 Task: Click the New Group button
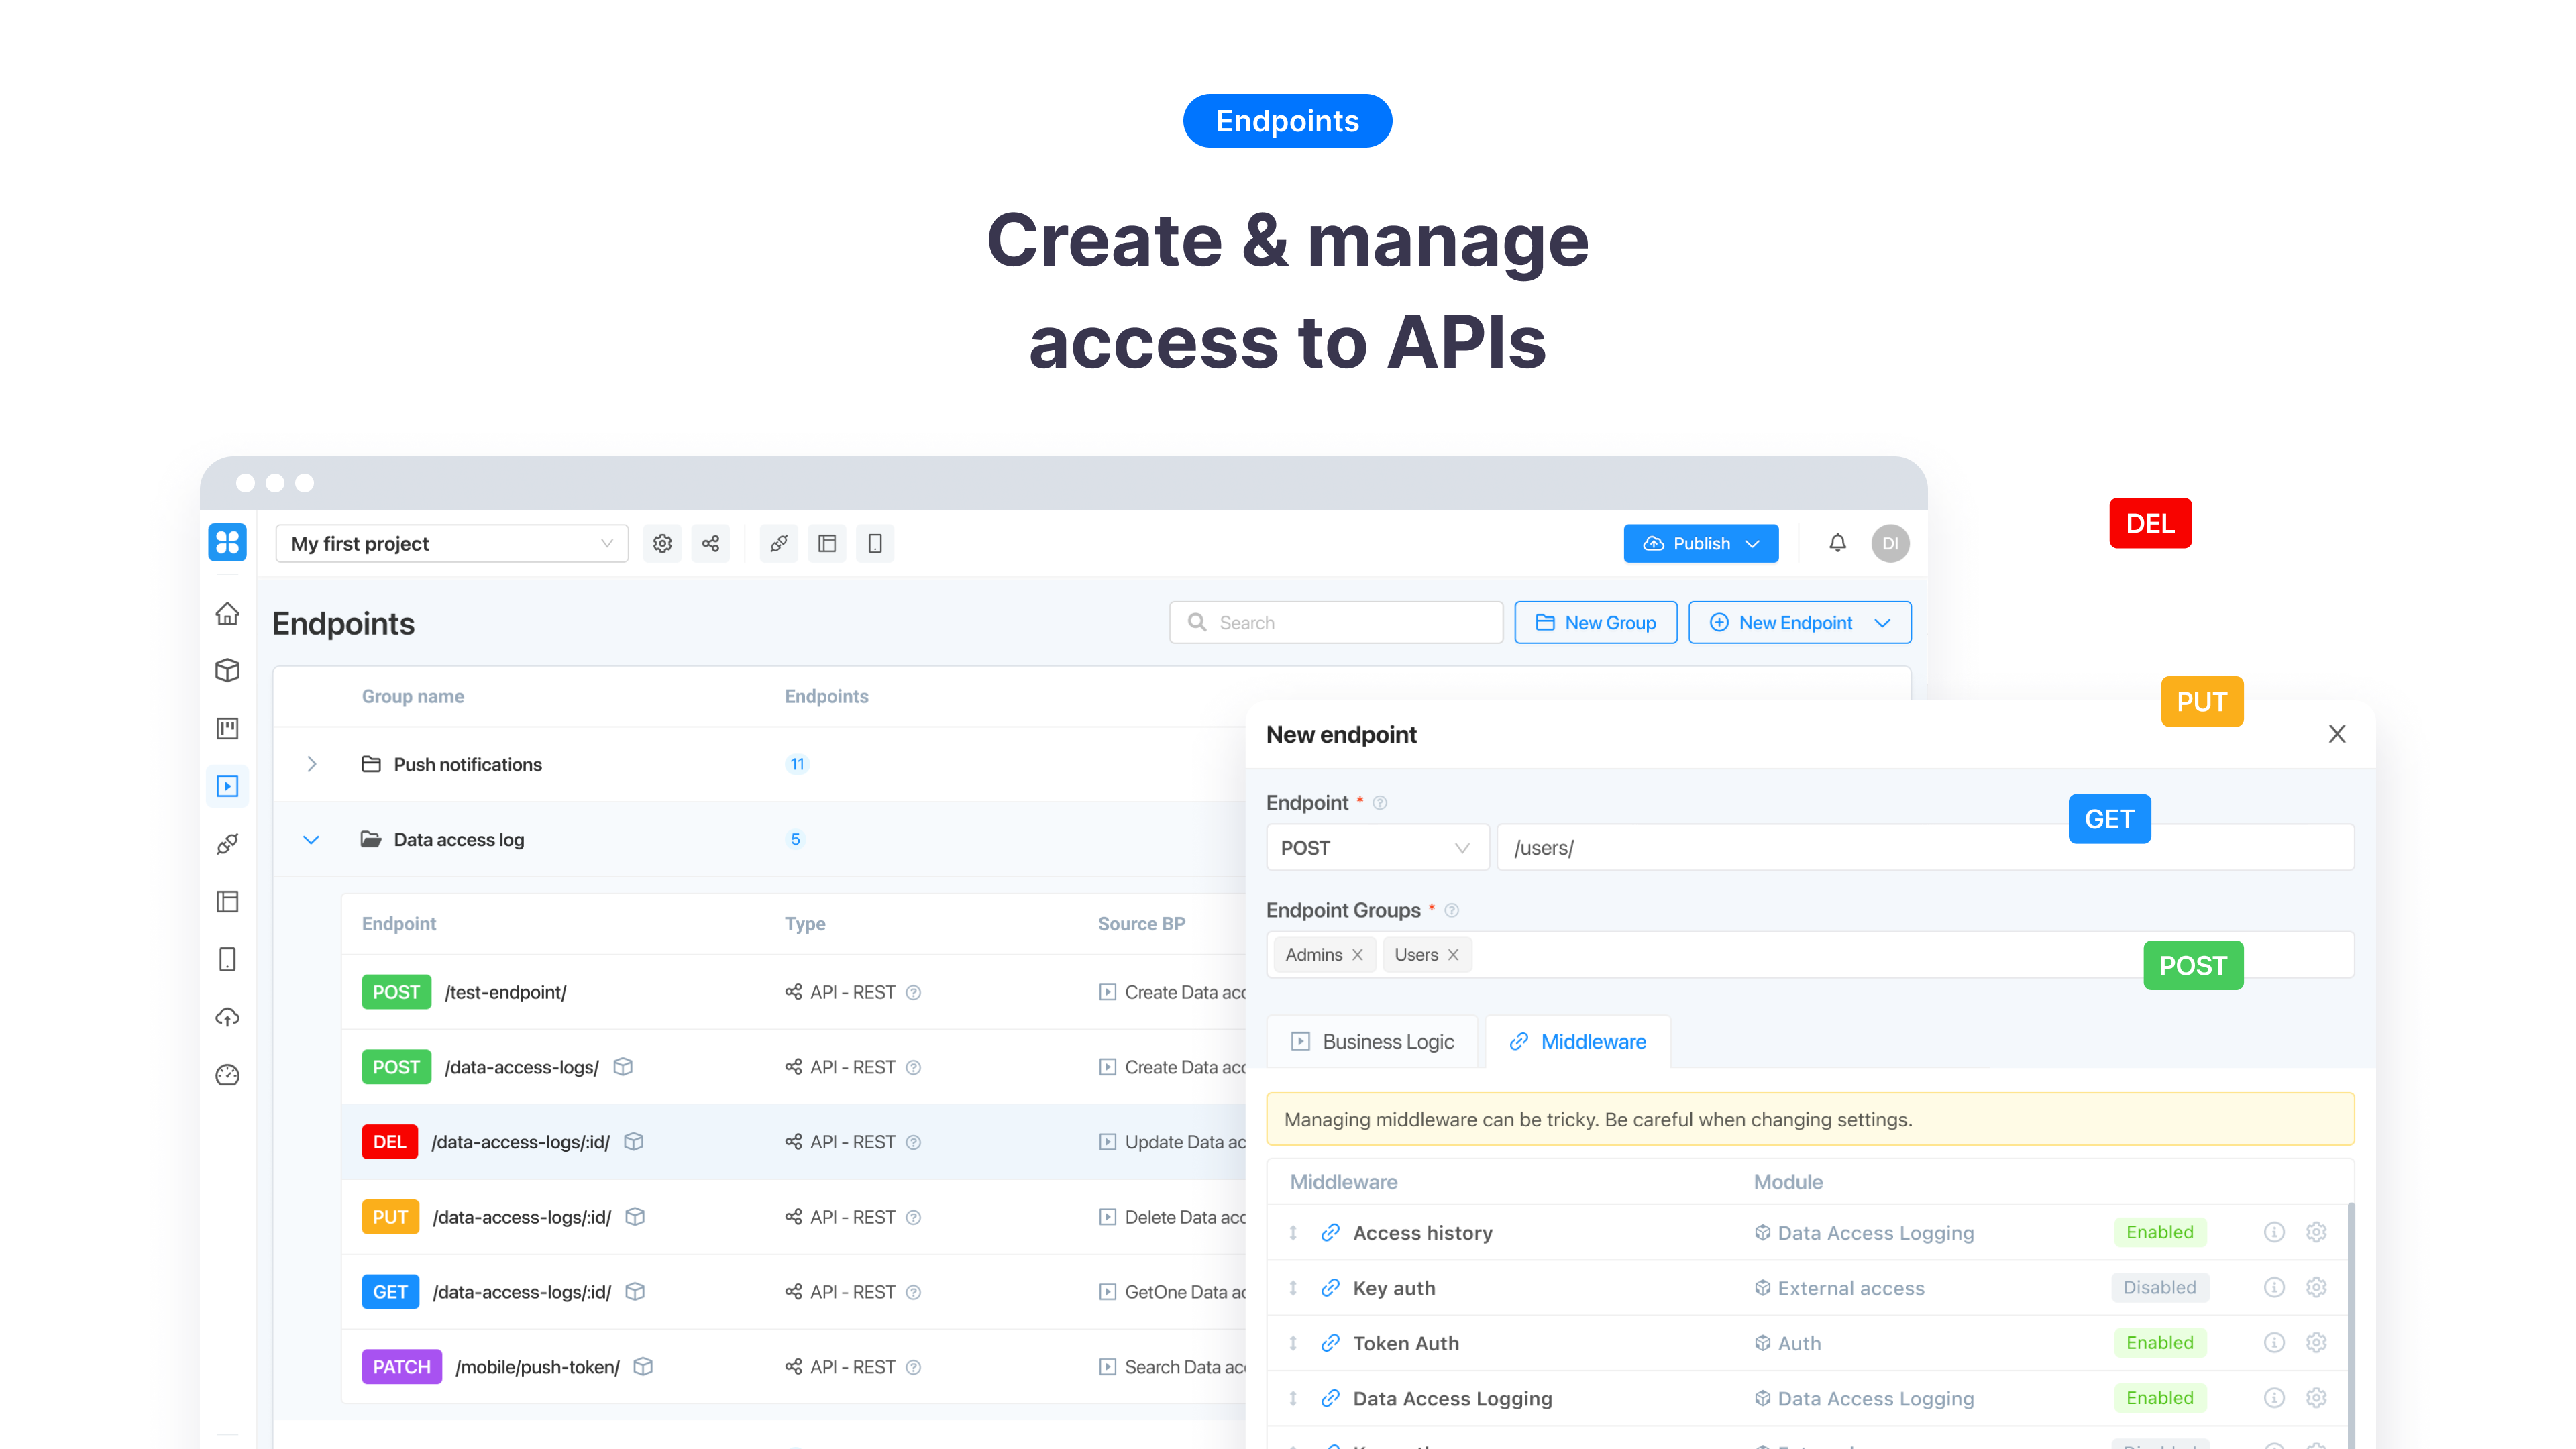1593,621
